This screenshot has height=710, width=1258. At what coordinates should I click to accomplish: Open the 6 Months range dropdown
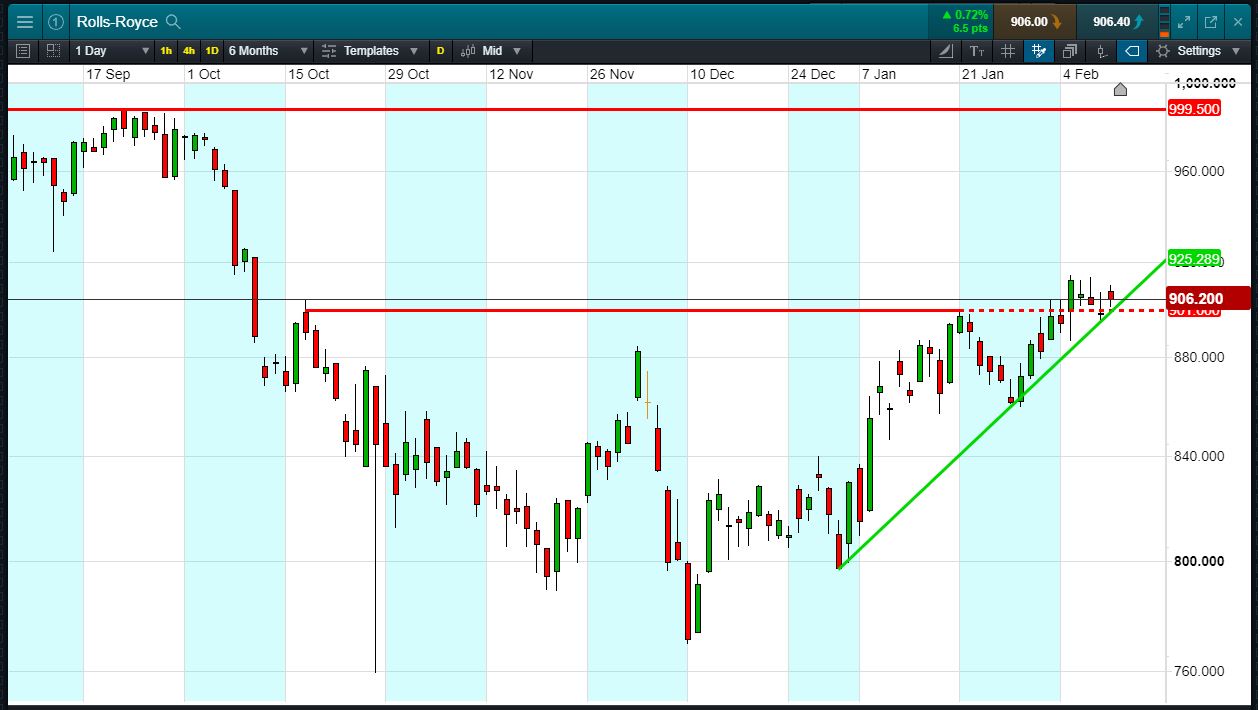[x=268, y=51]
